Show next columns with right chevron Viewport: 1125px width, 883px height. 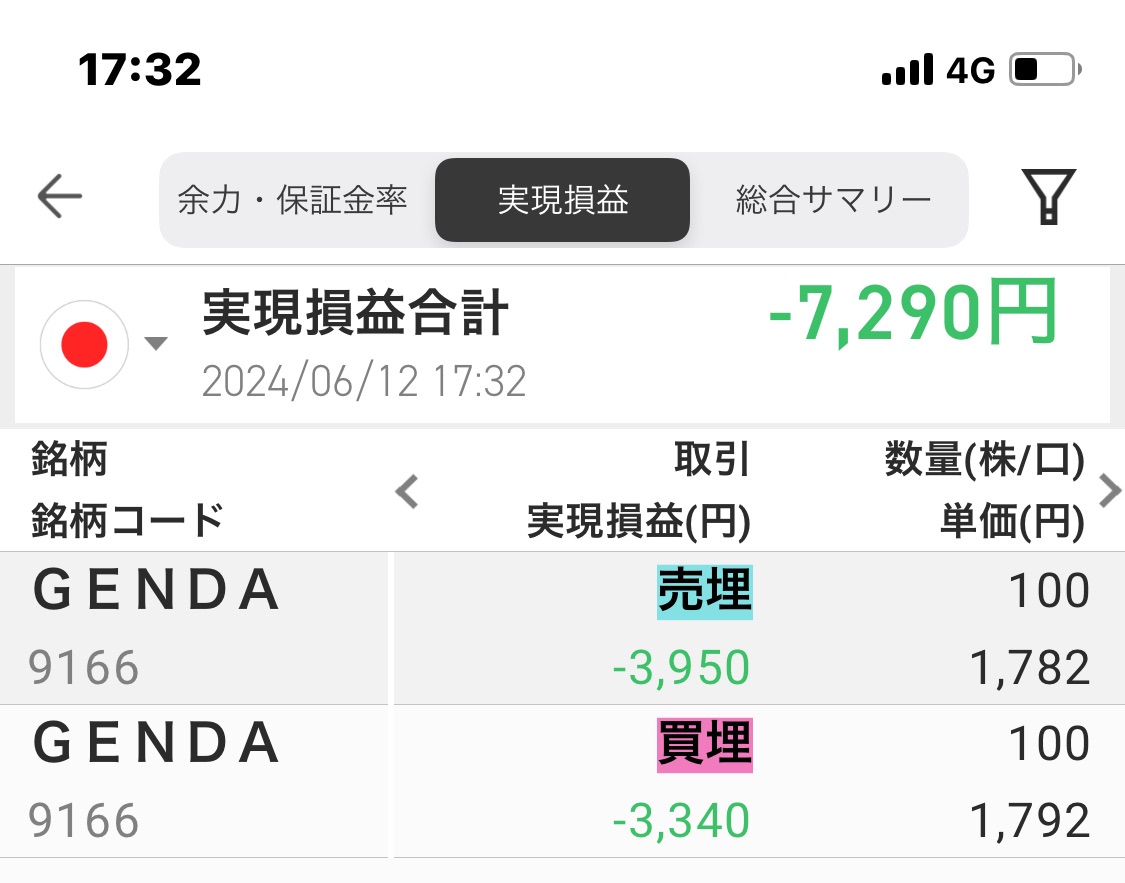pyautogui.click(x=1109, y=491)
